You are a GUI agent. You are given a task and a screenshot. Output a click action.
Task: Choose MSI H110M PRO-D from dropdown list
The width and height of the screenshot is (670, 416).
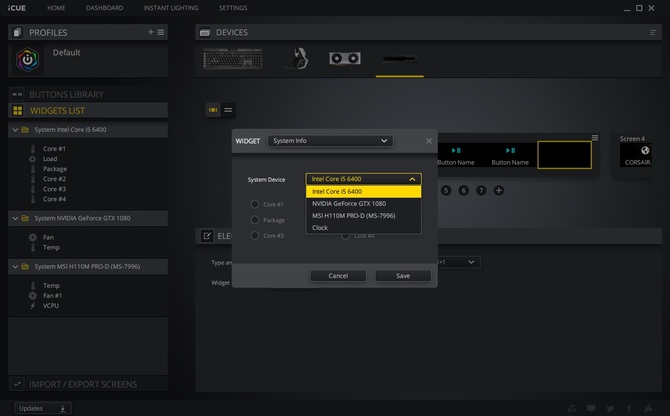point(363,216)
